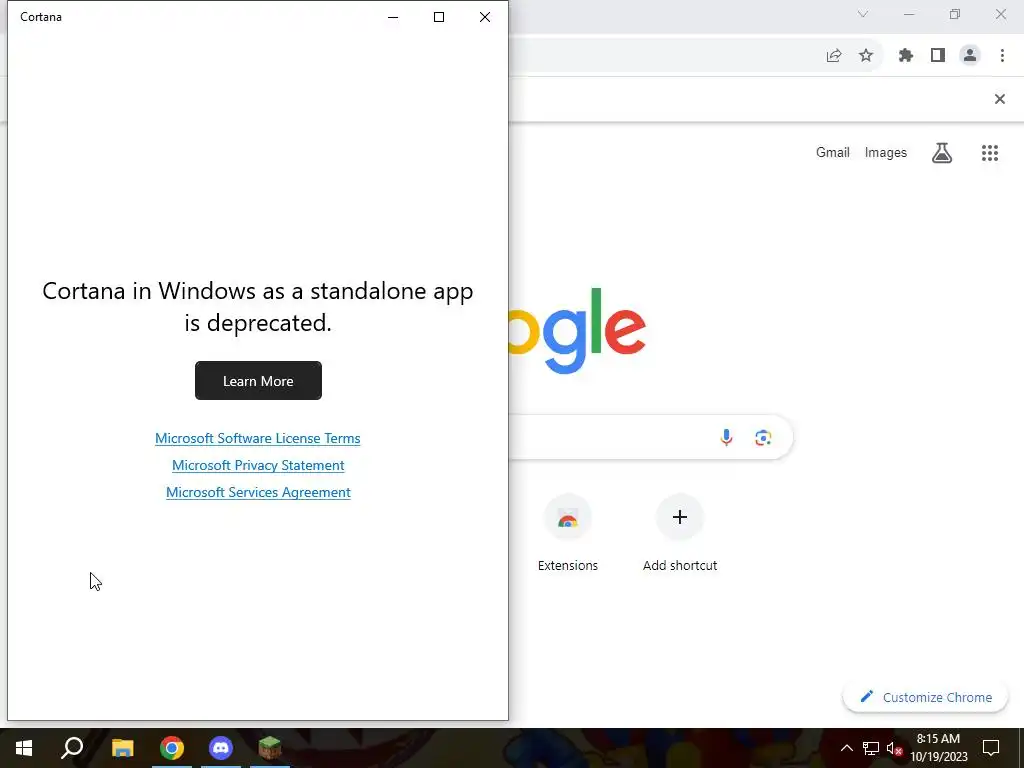The width and height of the screenshot is (1024, 768).
Task: Open Chrome three-dot menu
Action: pyautogui.click(x=1002, y=56)
